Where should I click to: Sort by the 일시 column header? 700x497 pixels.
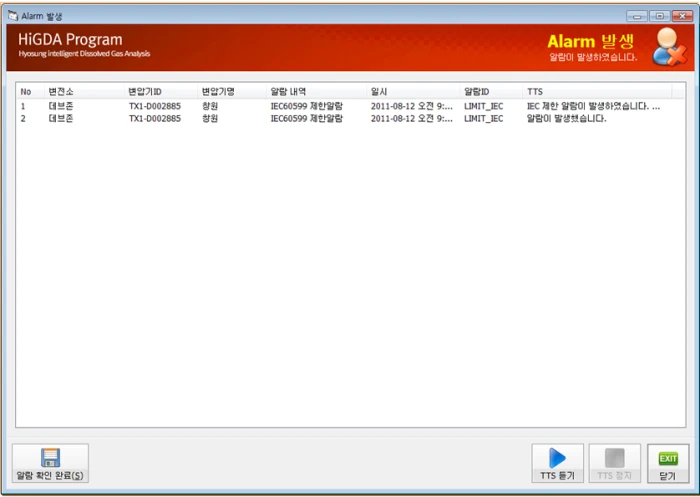tap(412, 92)
